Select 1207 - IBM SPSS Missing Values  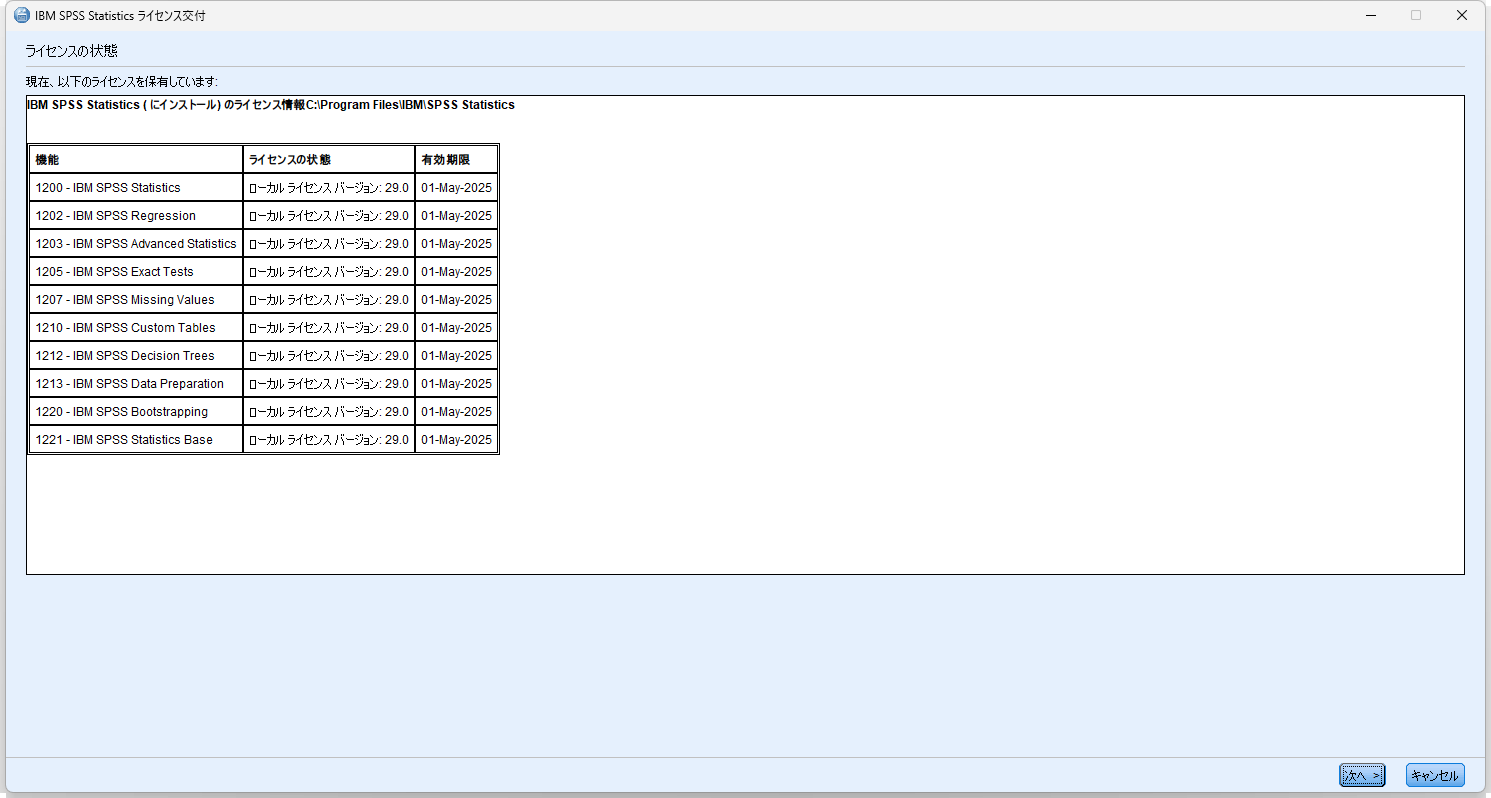[124, 300]
